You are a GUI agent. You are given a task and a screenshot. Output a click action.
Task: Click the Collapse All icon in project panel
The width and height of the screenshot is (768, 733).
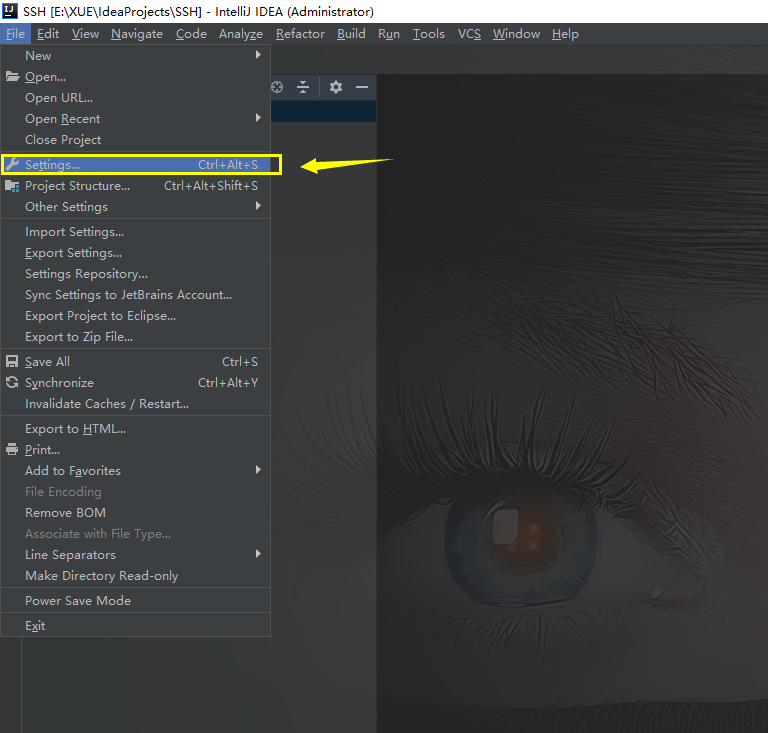pyautogui.click(x=303, y=87)
